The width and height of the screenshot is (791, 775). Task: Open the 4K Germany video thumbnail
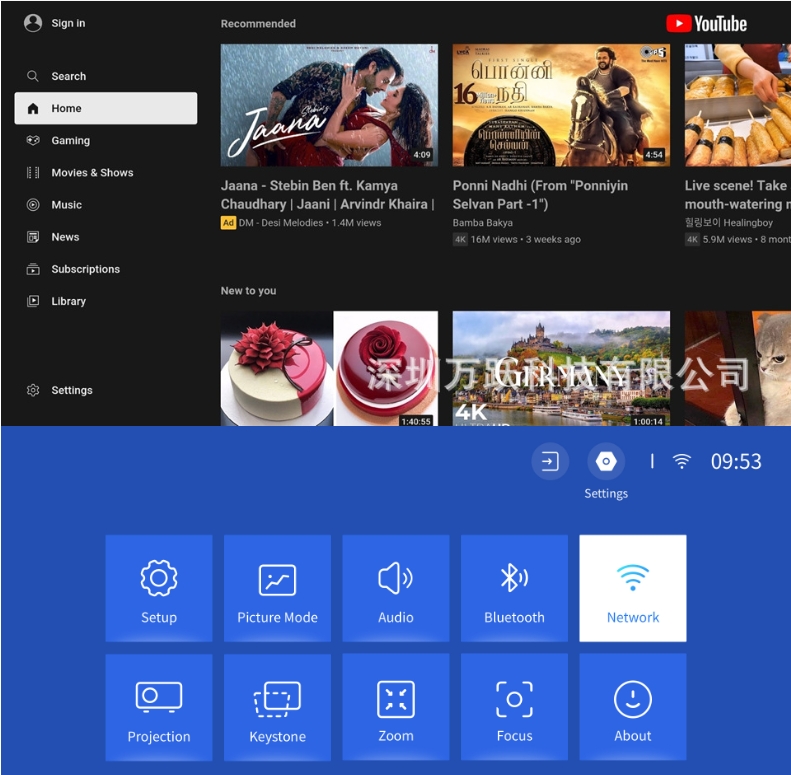tap(561, 368)
